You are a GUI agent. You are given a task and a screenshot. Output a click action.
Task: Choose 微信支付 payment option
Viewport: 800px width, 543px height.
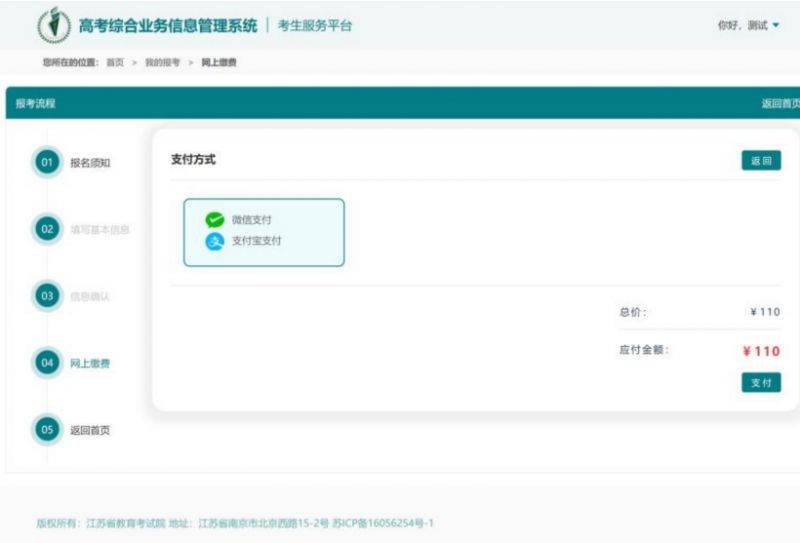252,220
